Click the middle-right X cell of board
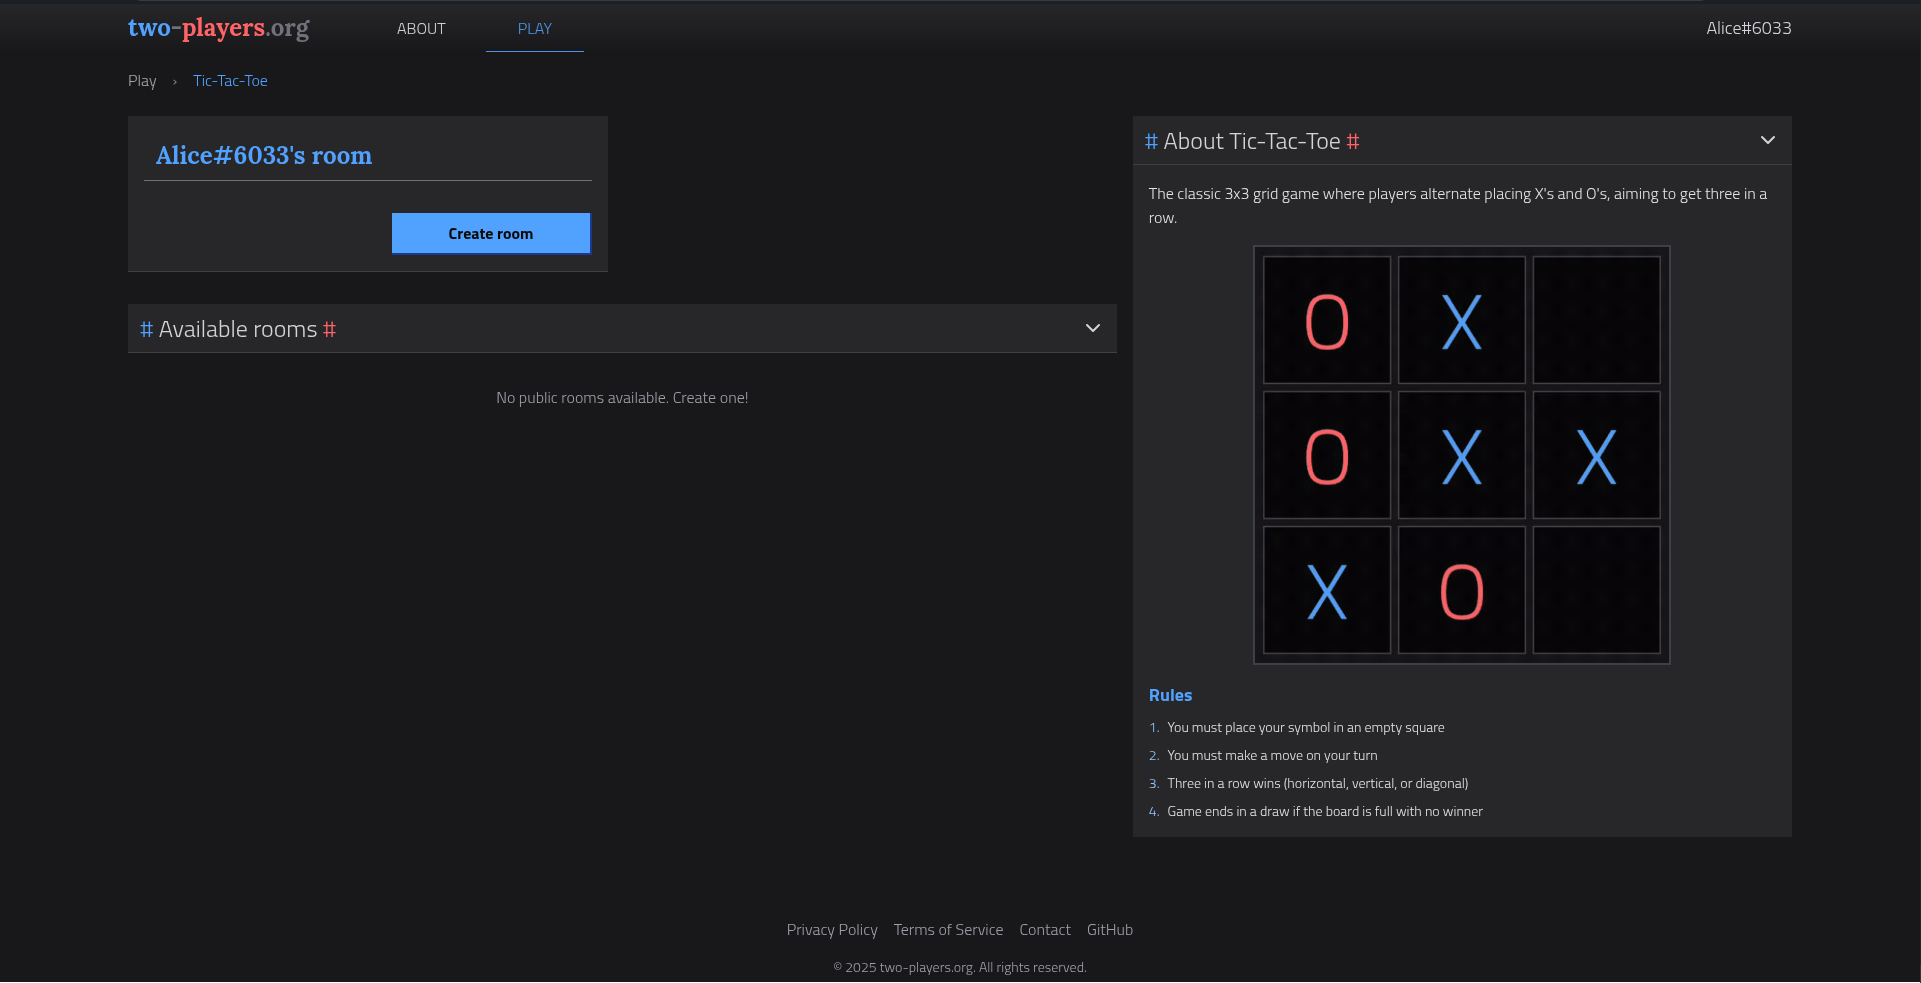This screenshot has width=1921, height=983. (x=1596, y=455)
